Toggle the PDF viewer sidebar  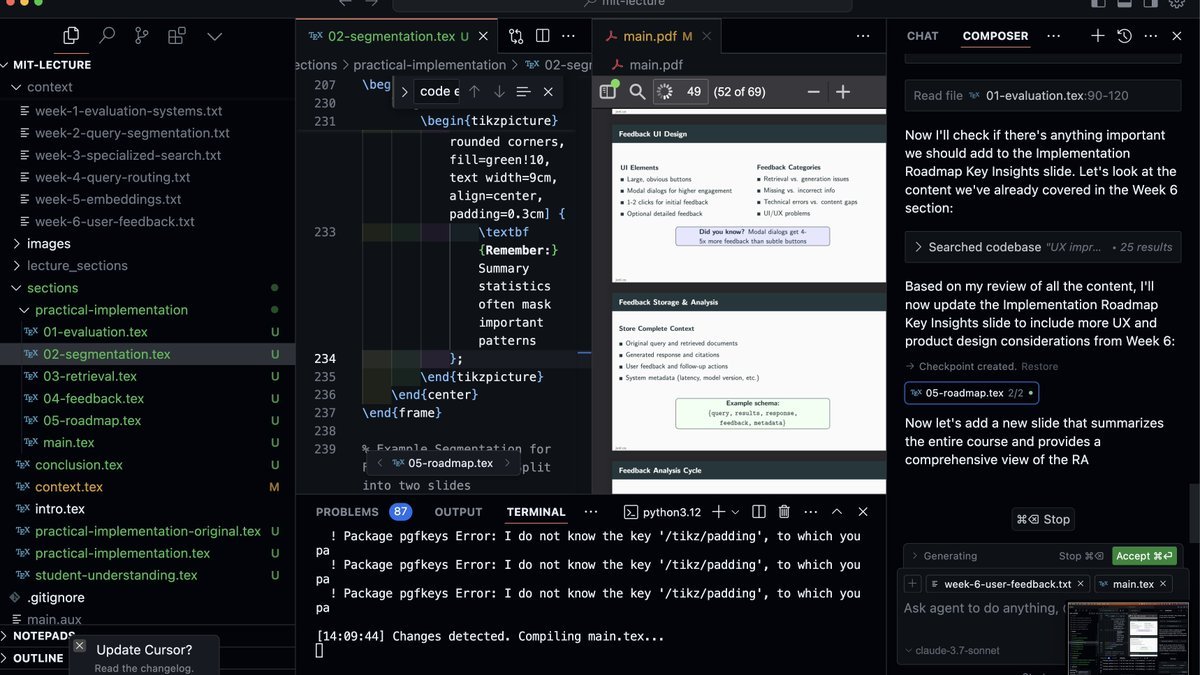click(x=607, y=92)
